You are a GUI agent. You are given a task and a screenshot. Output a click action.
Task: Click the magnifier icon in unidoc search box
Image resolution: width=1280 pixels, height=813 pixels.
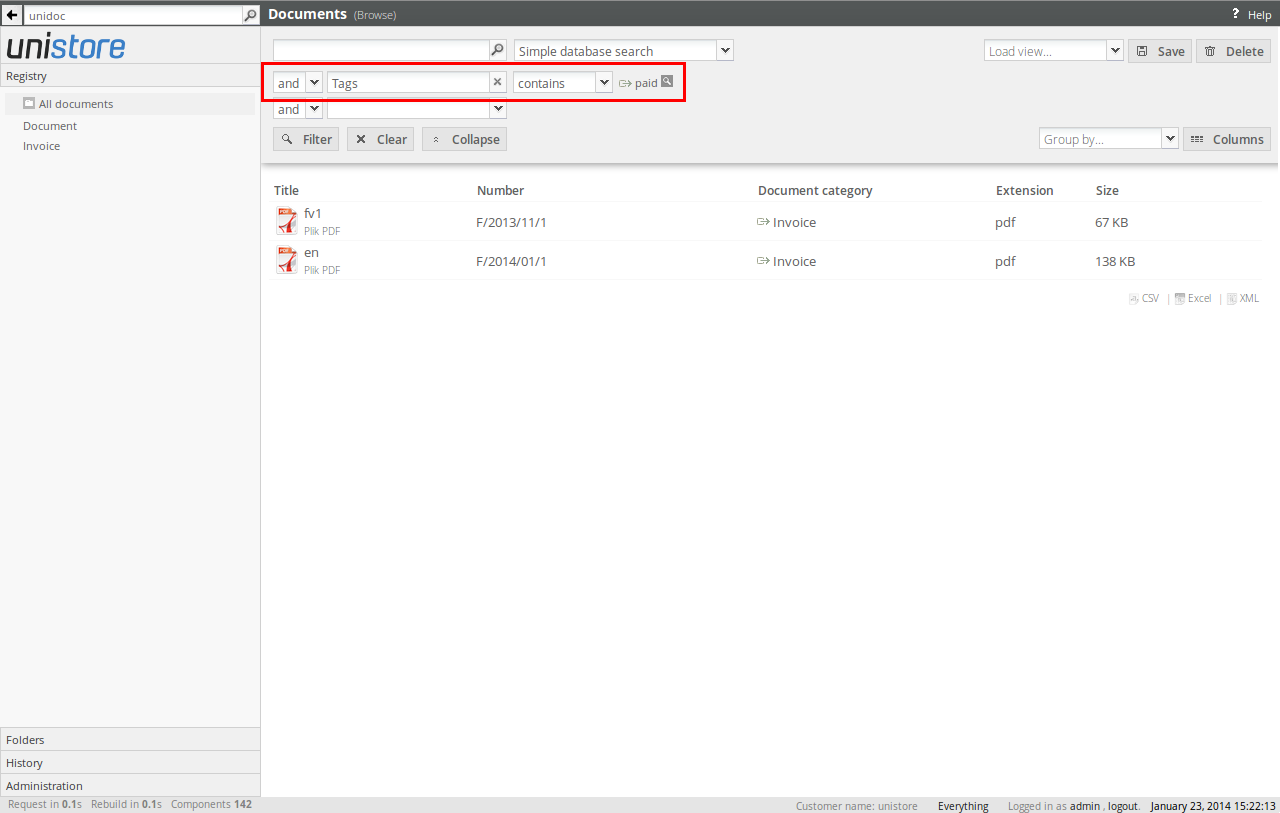point(251,15)
